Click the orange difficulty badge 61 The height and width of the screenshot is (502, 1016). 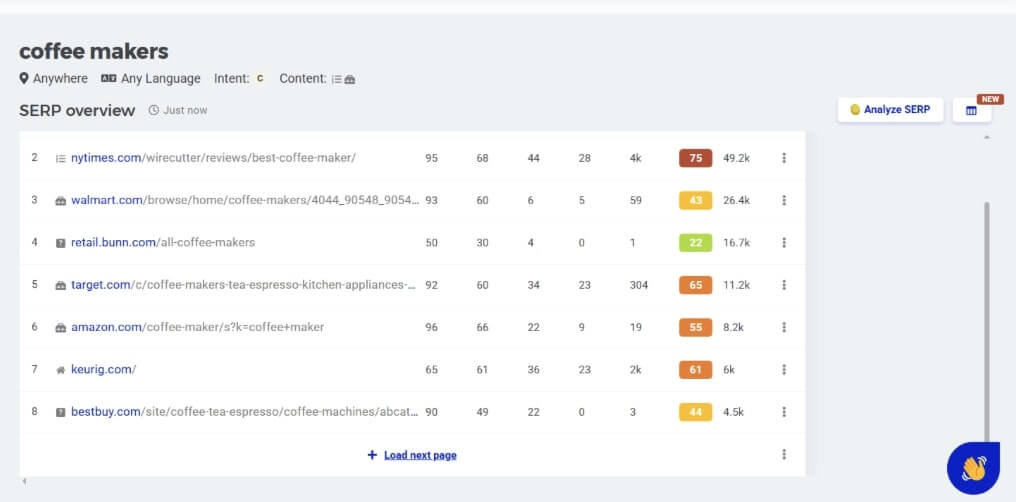point(695,370)
